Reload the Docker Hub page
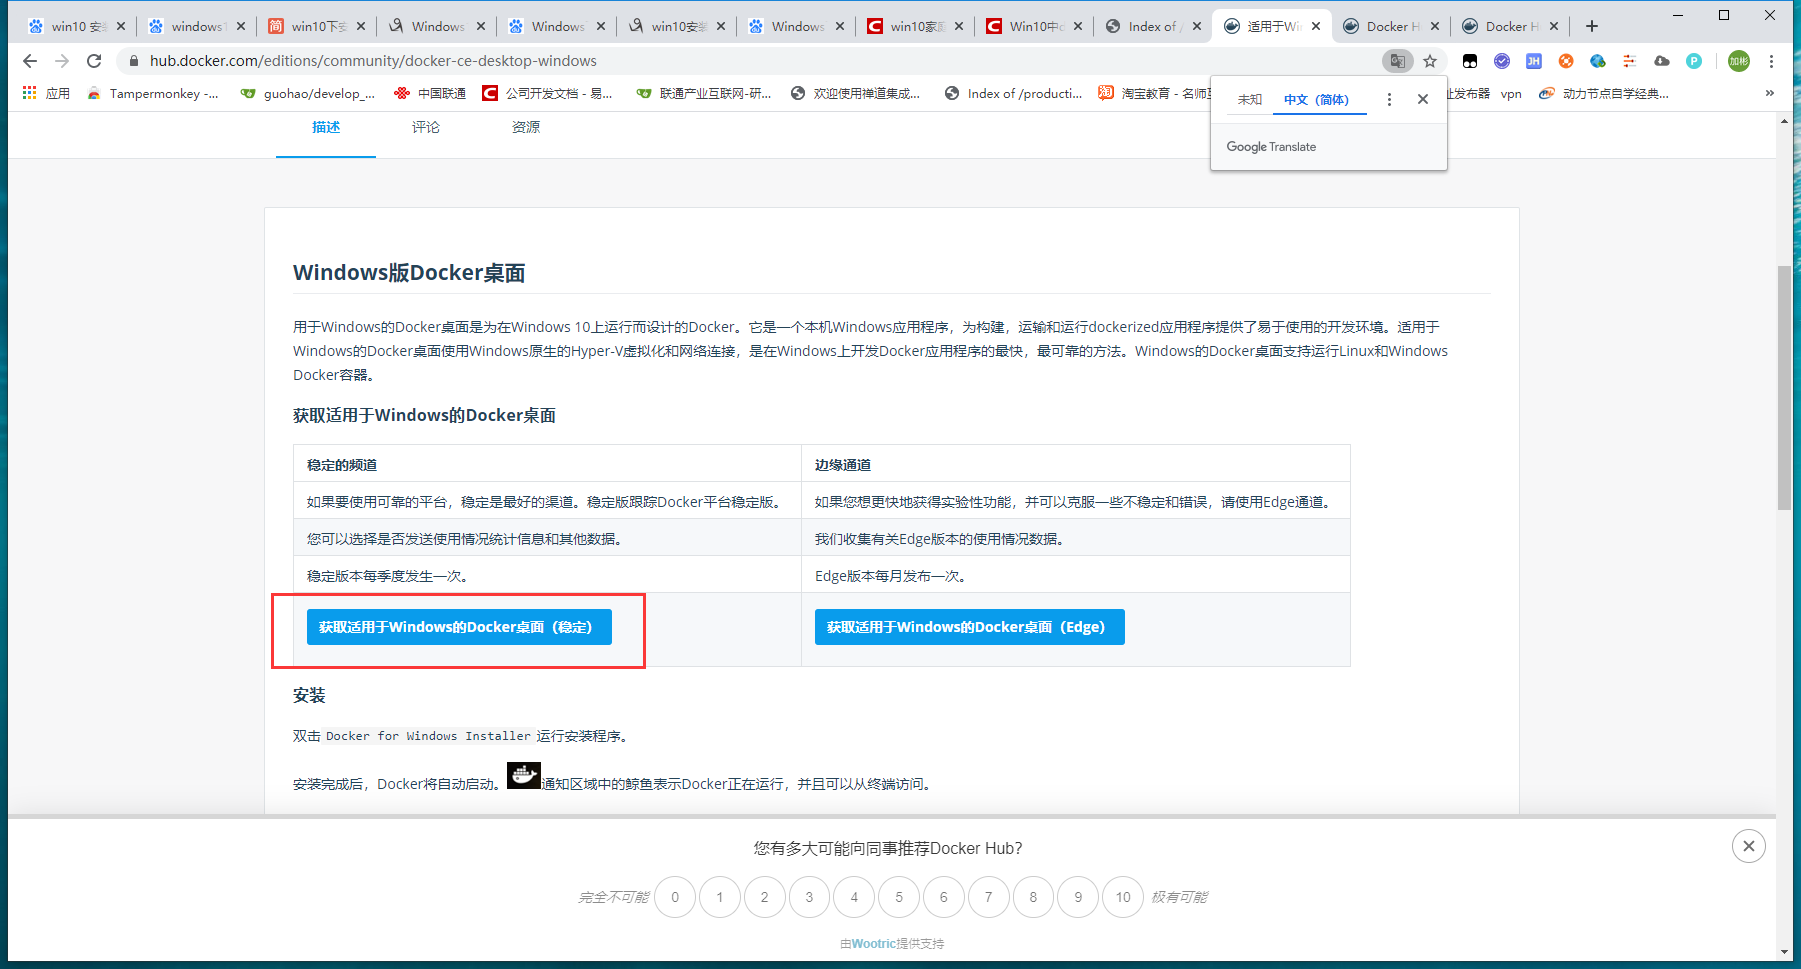Screen dimensions: 1801x969 [x=94, y=61]
